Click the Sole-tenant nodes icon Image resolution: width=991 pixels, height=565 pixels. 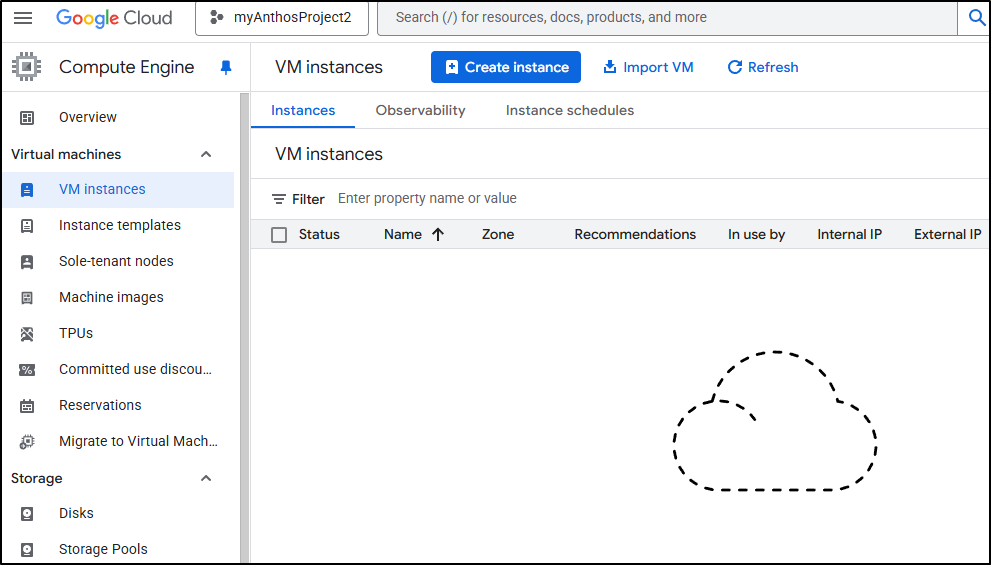pyautogui.click(x=27, y=262)
